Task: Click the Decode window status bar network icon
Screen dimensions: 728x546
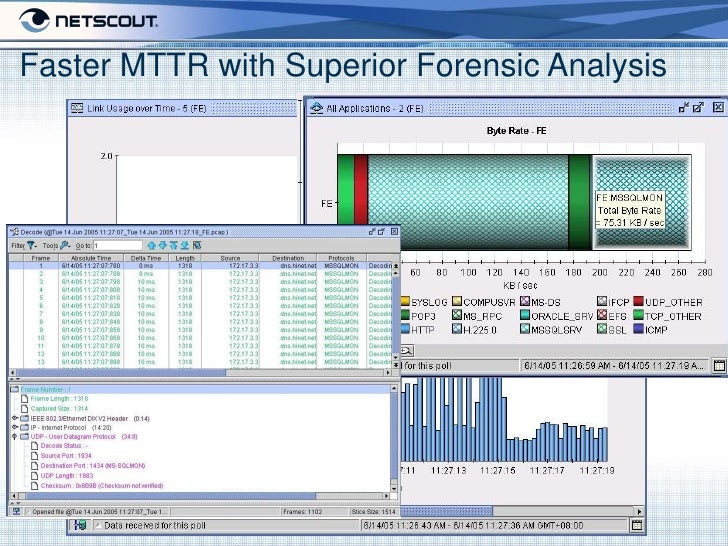Action: pos(16,511)
